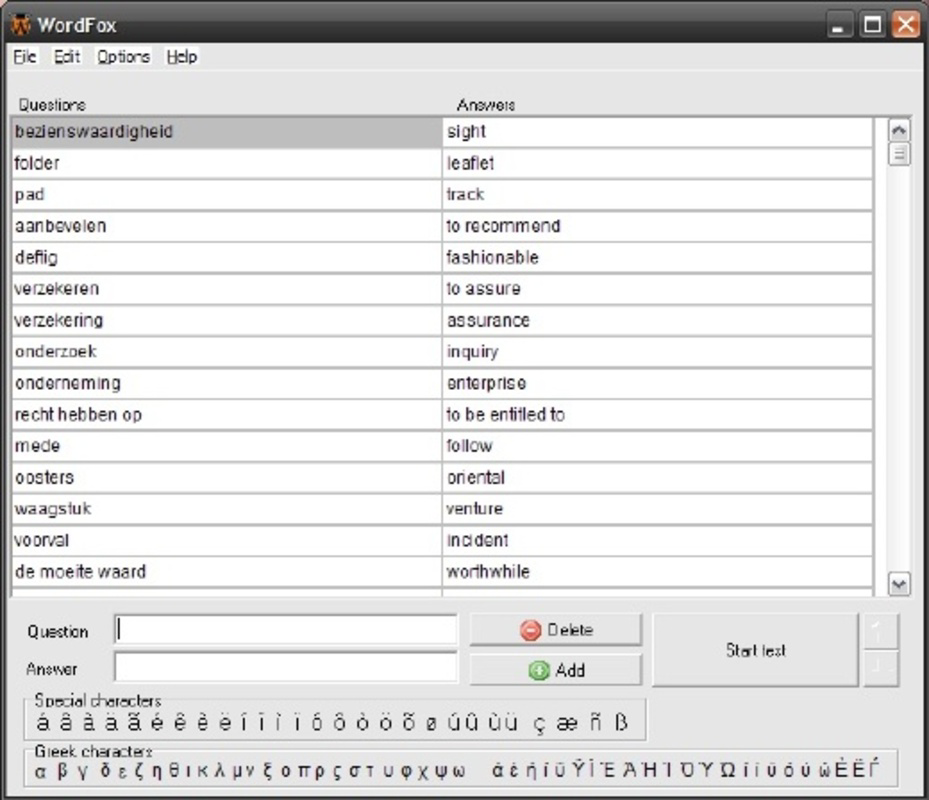Click the WordFox fox icon in title bar
Screen dimensions: 929x800
[x=21, y=25]
